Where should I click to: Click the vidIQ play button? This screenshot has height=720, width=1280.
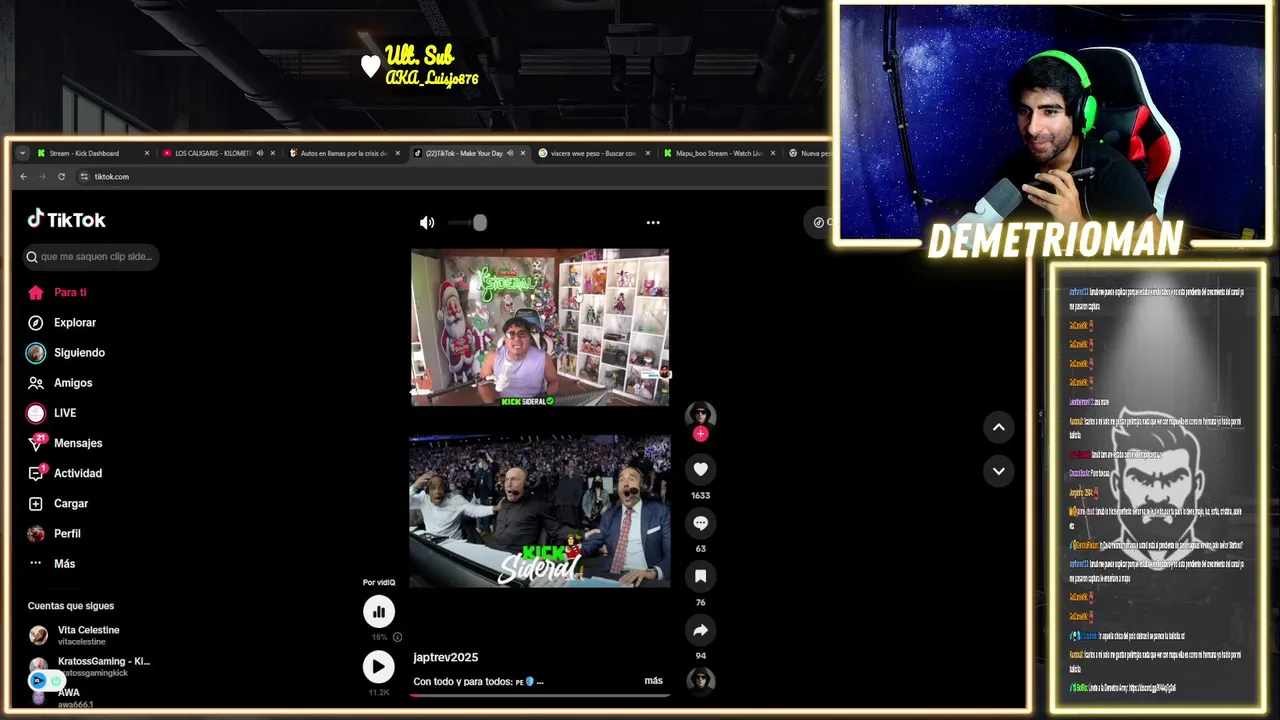(x=378, y=667)
